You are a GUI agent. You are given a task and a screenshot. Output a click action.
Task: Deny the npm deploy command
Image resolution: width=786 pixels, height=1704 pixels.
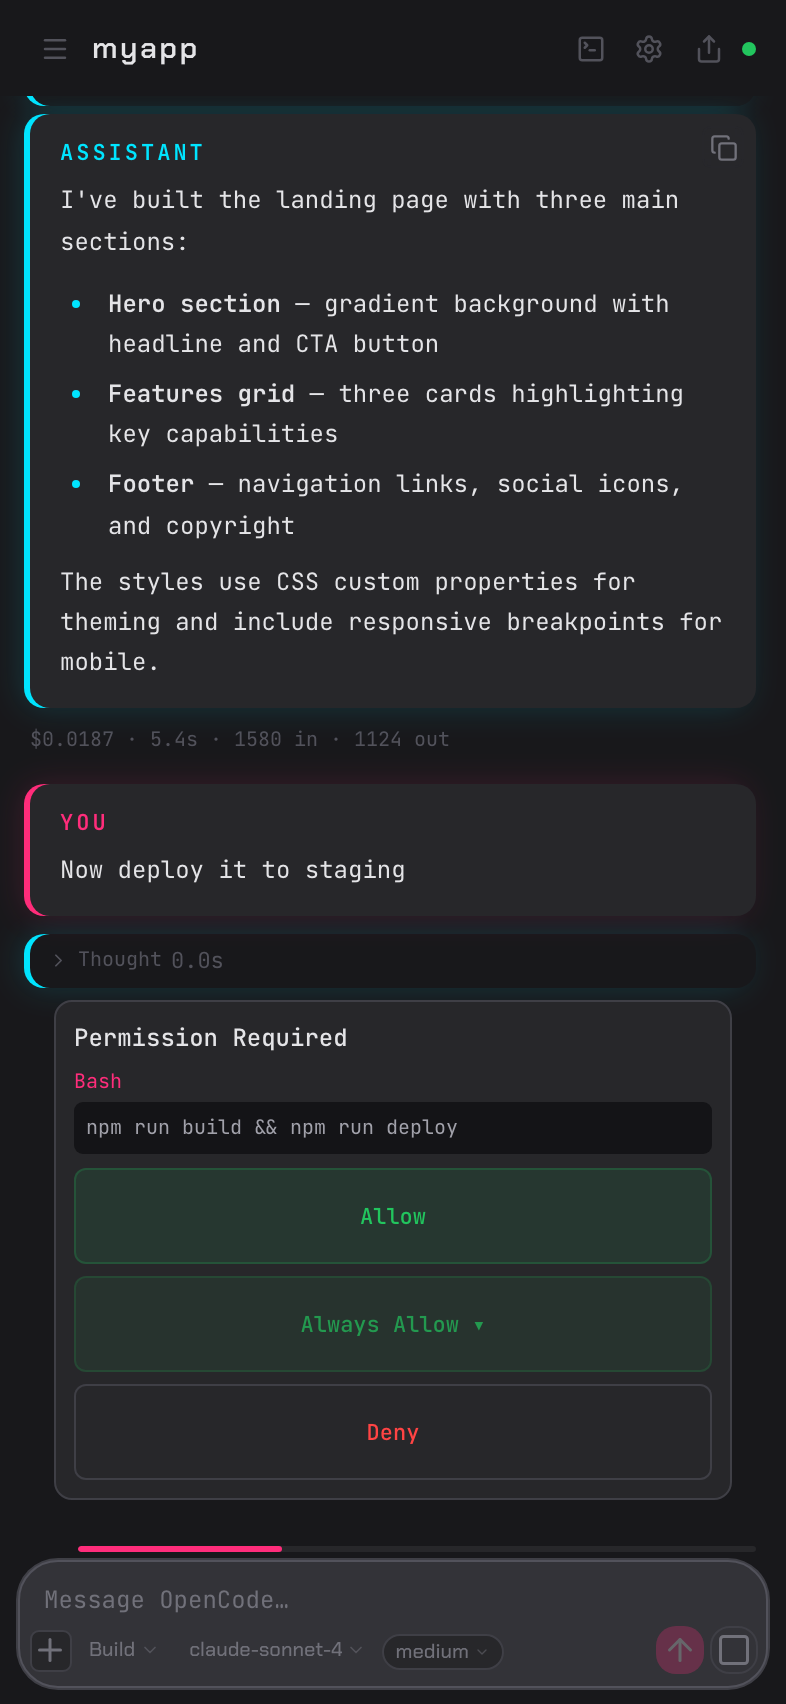(393, 1432)
